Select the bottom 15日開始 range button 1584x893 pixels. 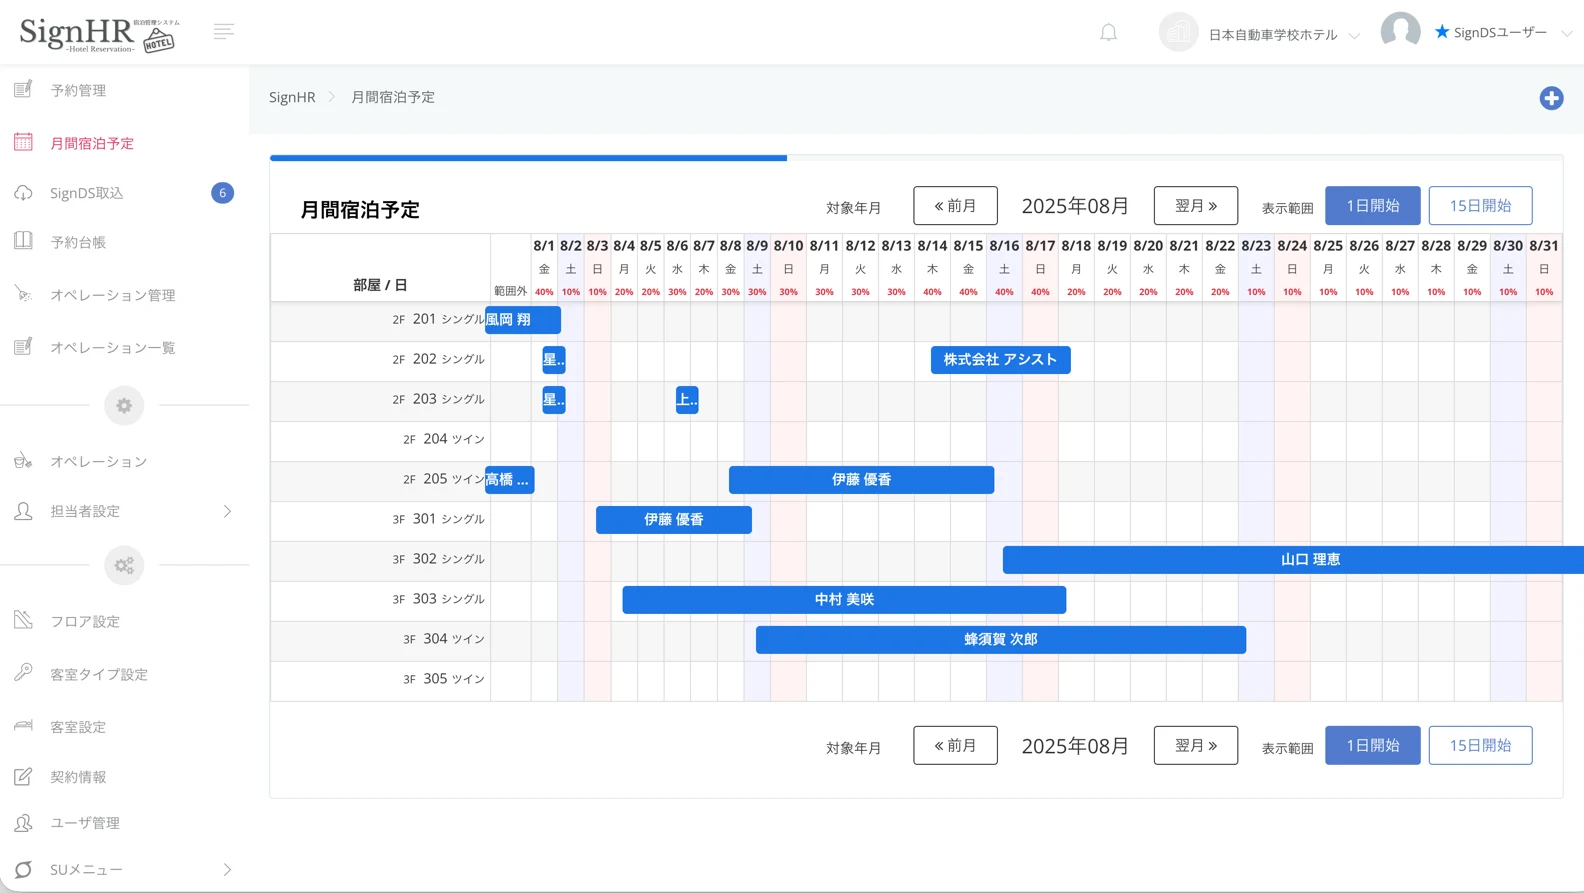[1480, 745]
